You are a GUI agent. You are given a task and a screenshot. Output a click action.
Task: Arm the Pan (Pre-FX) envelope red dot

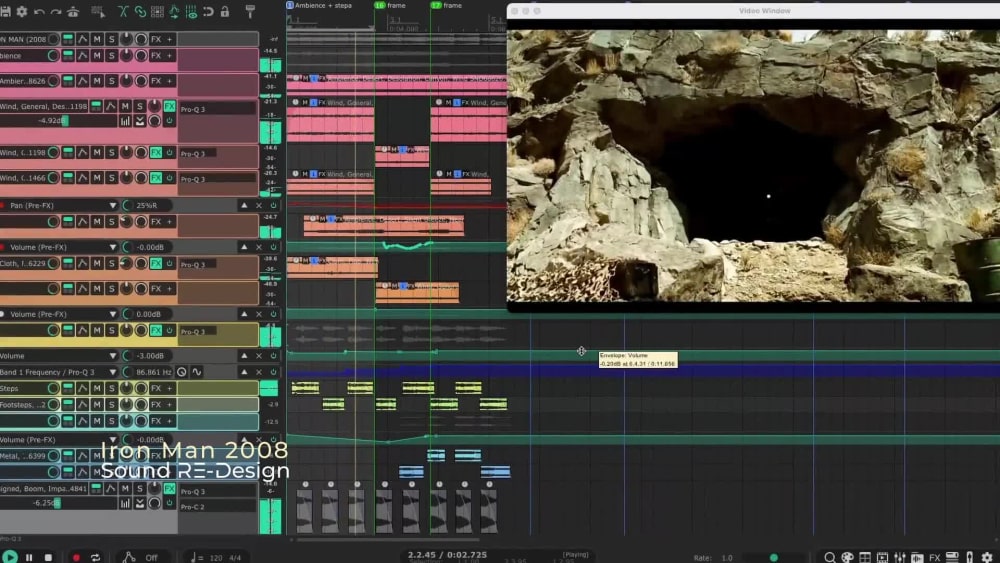[x=3, y=205]
